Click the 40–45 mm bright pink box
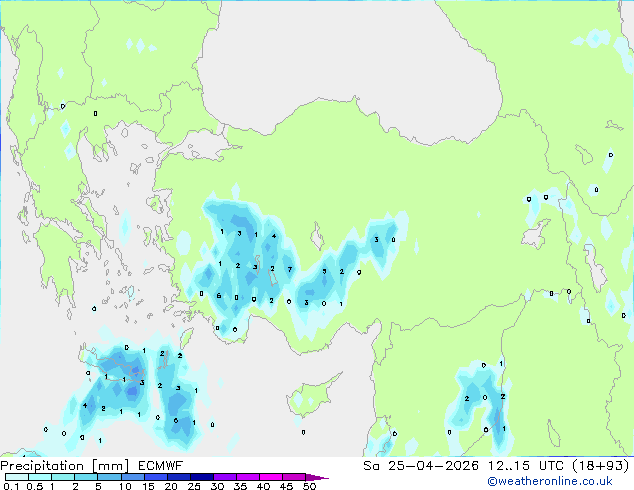Viewport: 634px width, 490px height. [x=271, y=477]
